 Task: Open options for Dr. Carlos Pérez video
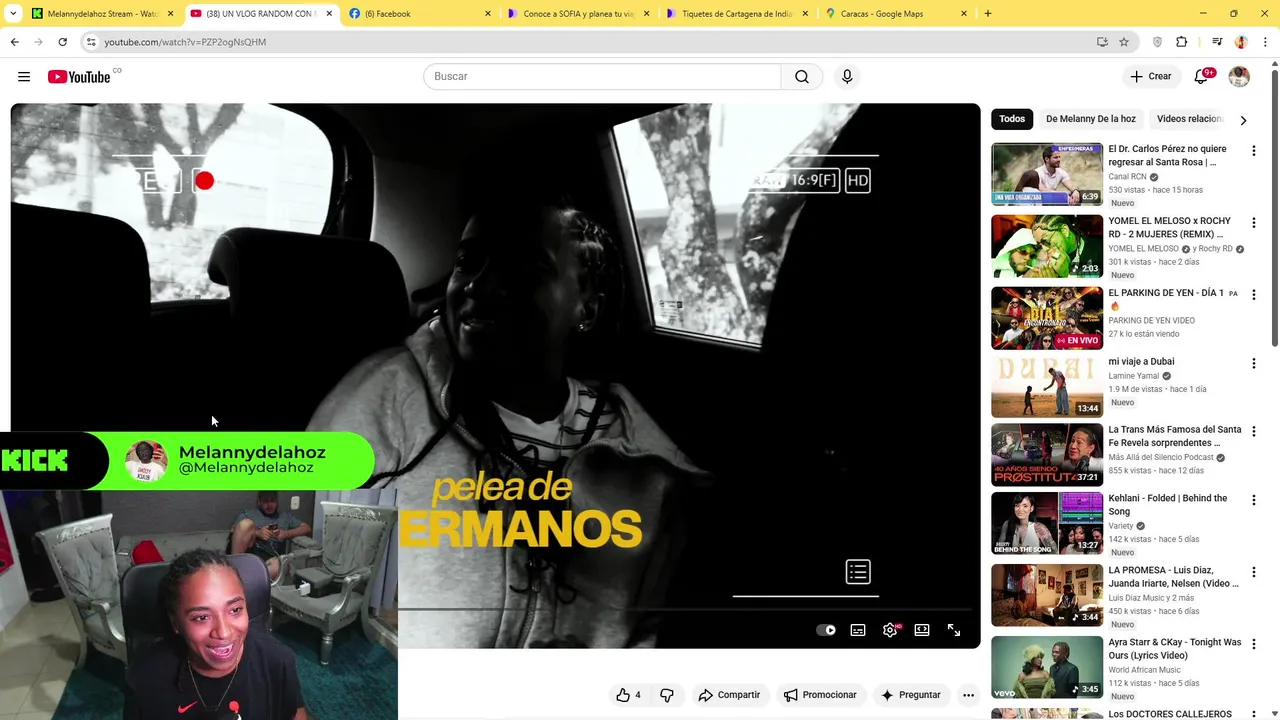1253,151
